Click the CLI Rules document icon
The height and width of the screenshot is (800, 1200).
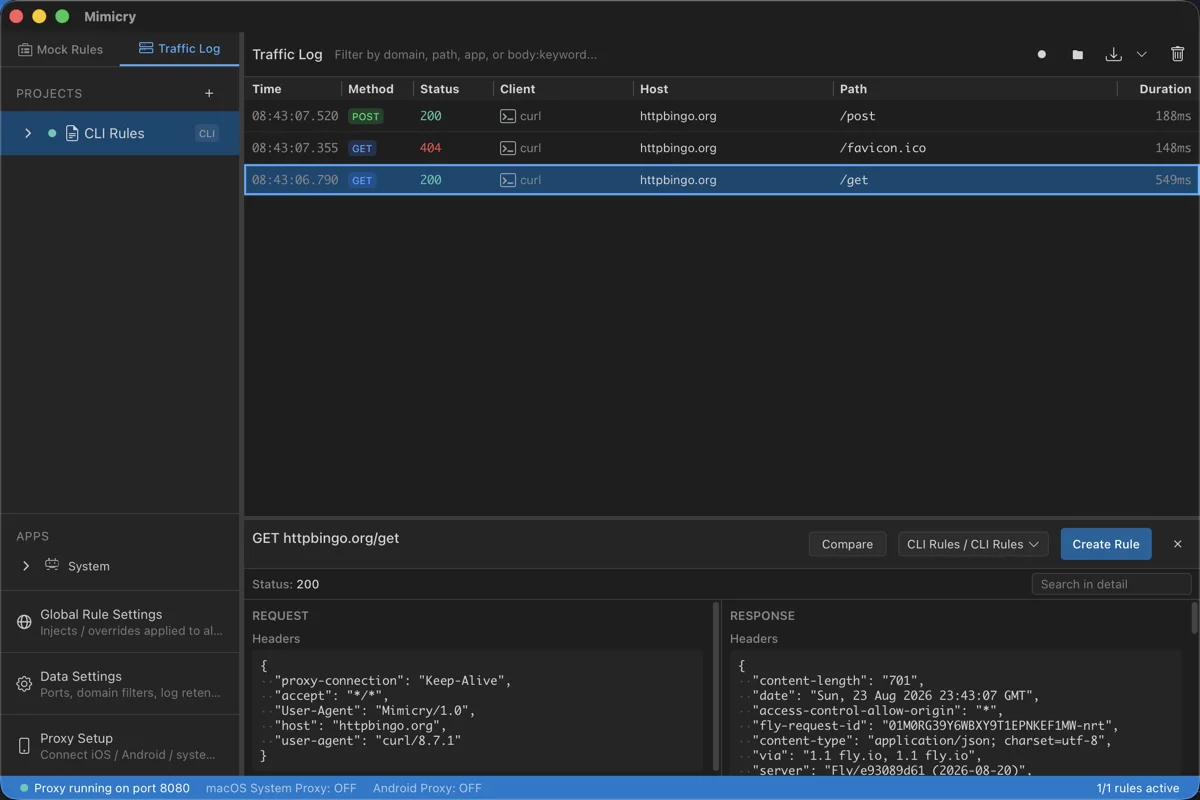click(x=72, y=133)
